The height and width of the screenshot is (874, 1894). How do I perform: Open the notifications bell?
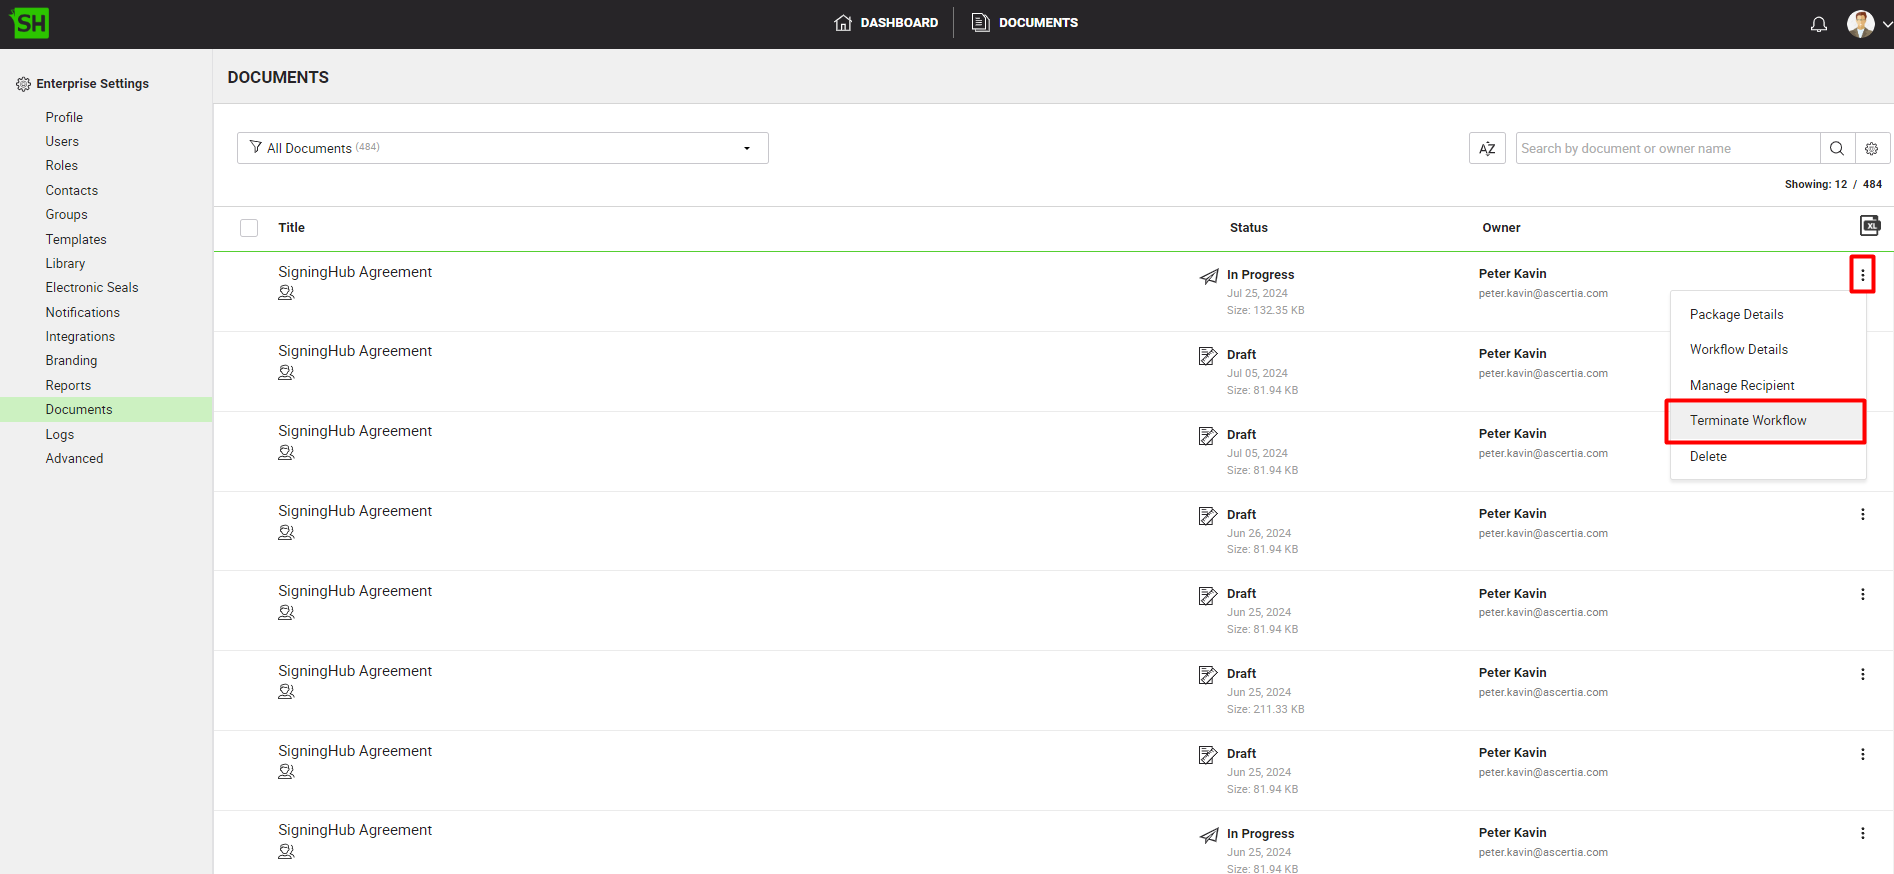1818,24
